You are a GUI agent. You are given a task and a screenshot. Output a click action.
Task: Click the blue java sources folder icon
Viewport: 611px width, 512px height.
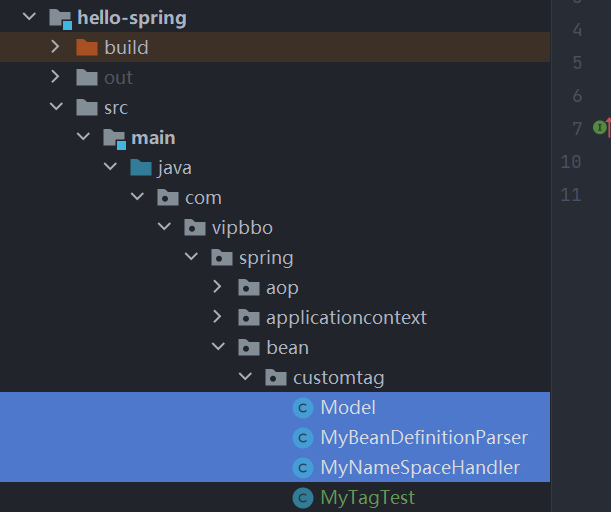pos(141,168)
